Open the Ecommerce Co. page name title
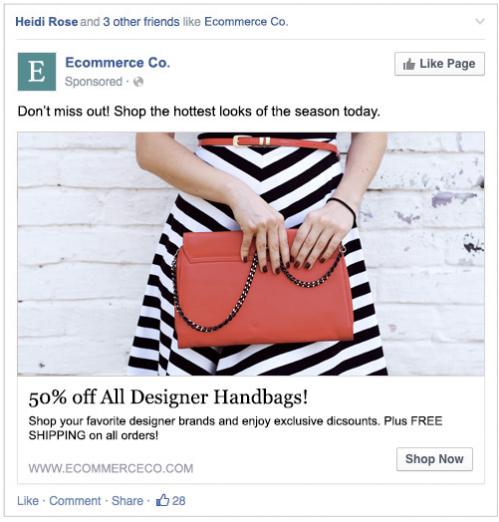This screenshot has height=522, width=499. 117,62
